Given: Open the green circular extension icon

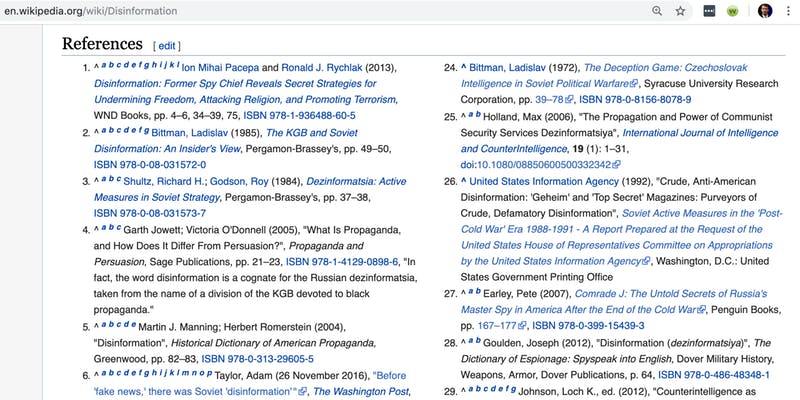Looking at the screenshot, I should (x=732, y=11).
